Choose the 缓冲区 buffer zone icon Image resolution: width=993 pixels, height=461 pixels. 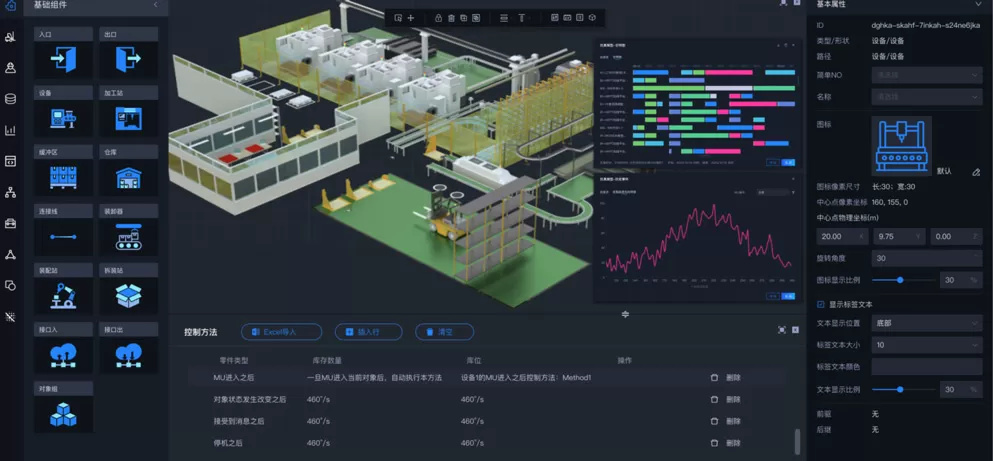[x=63, y=177]
